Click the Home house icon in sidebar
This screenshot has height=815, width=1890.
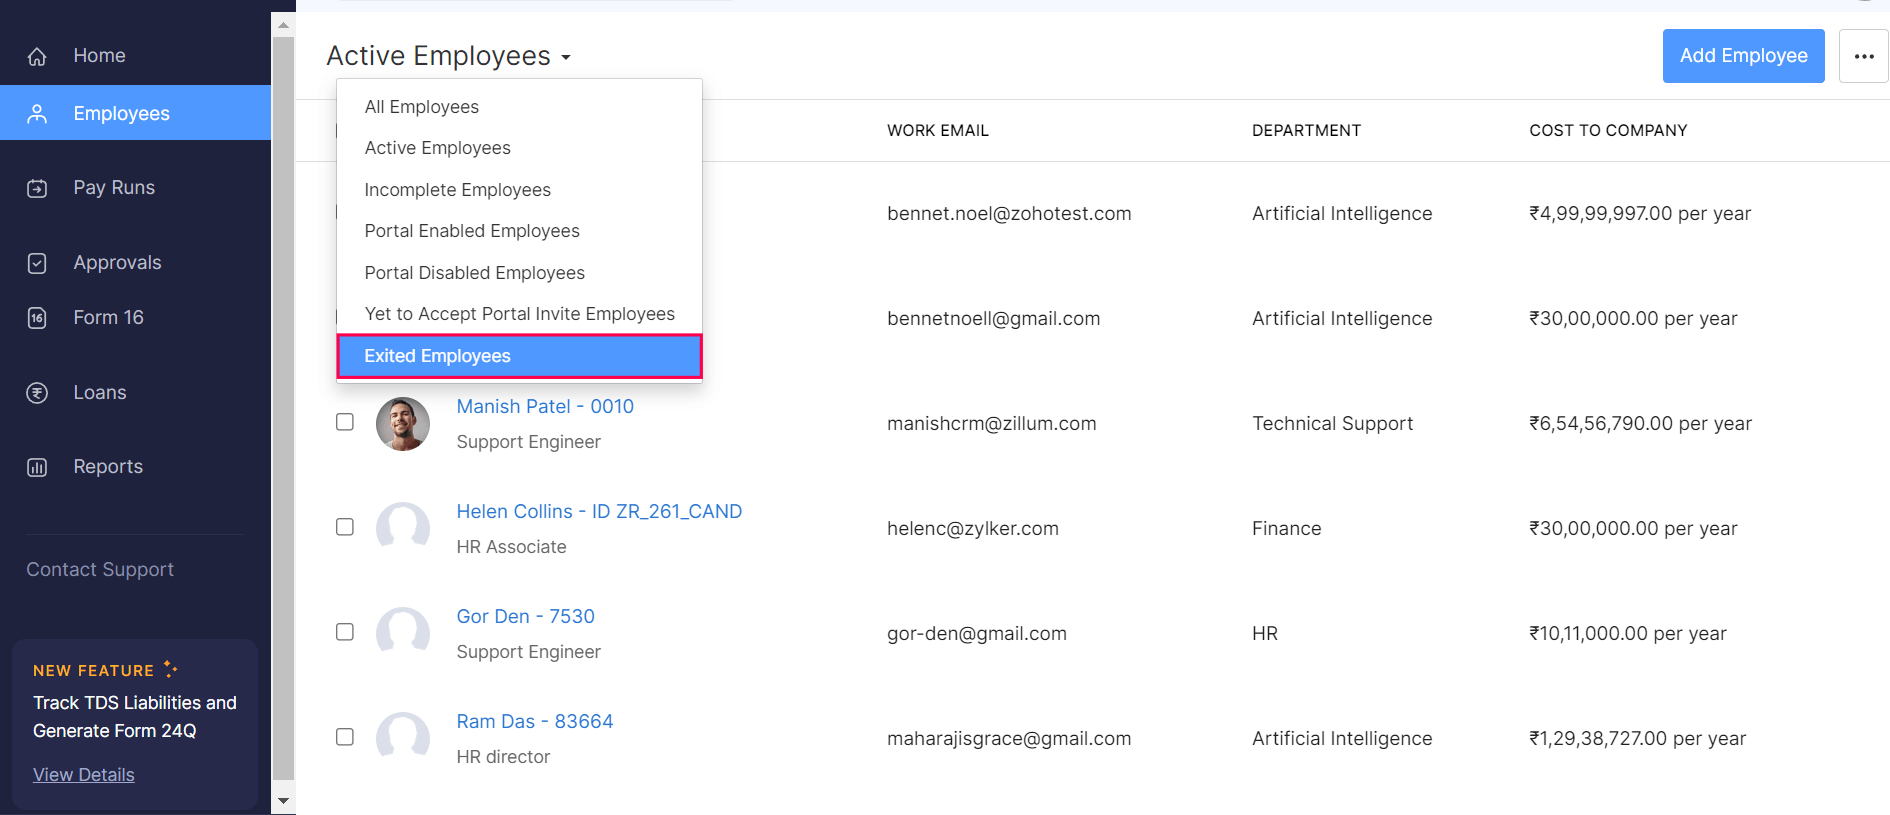pos(37,56)
